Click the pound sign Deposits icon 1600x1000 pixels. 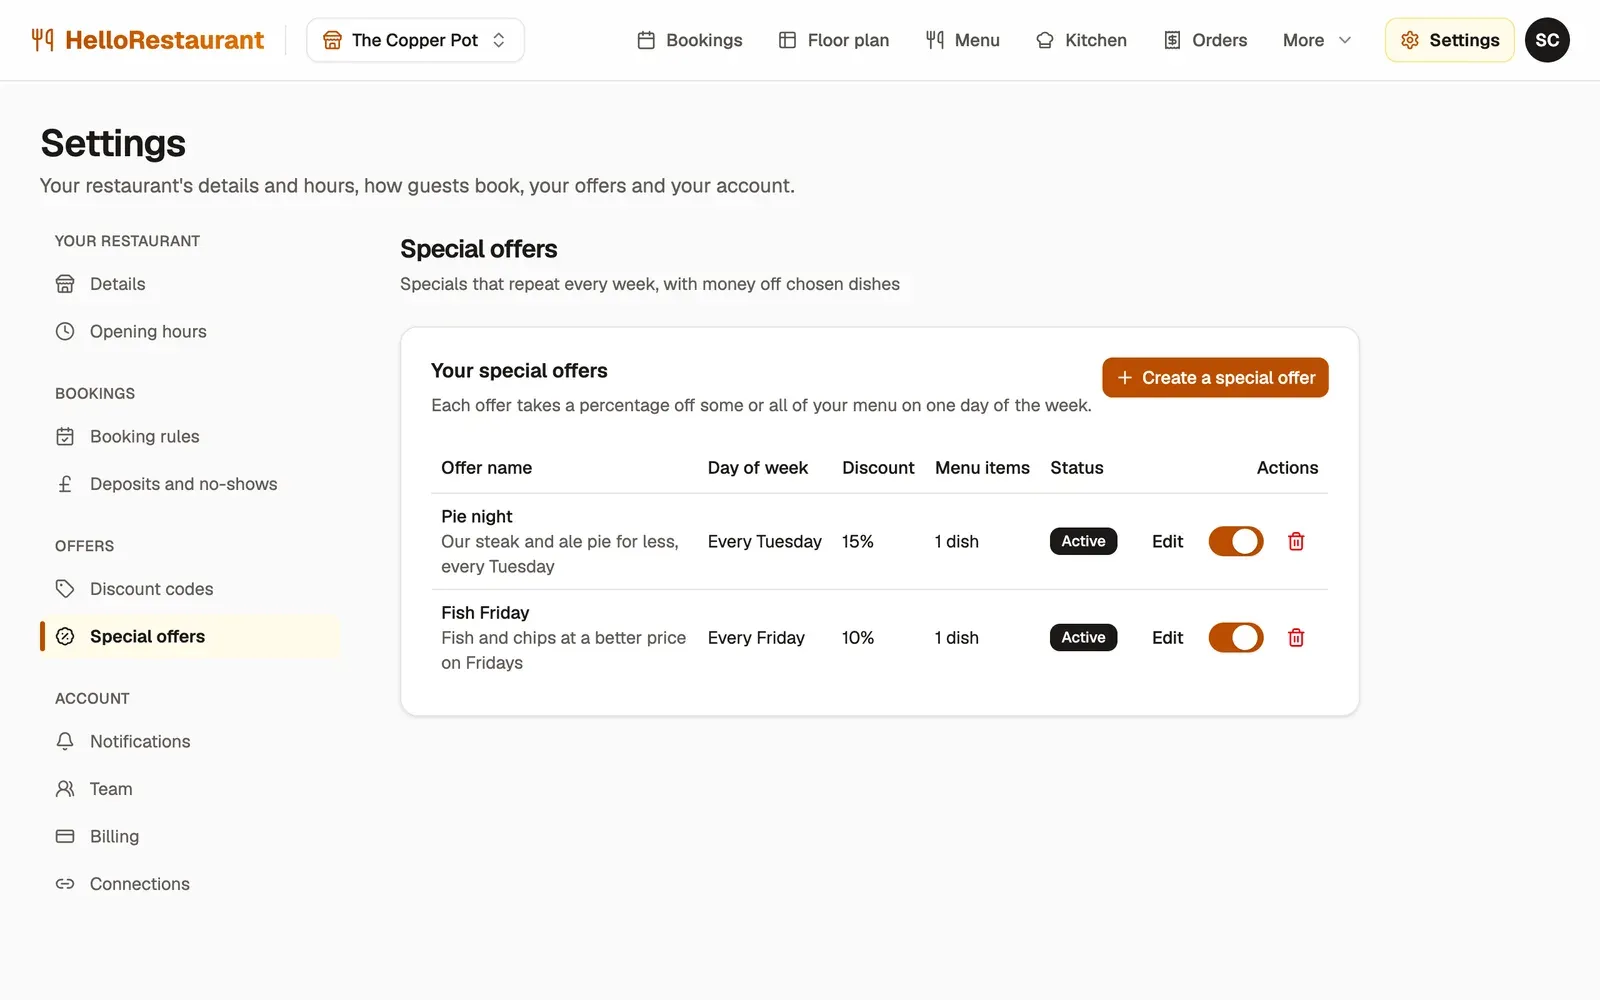pos(65,484)
